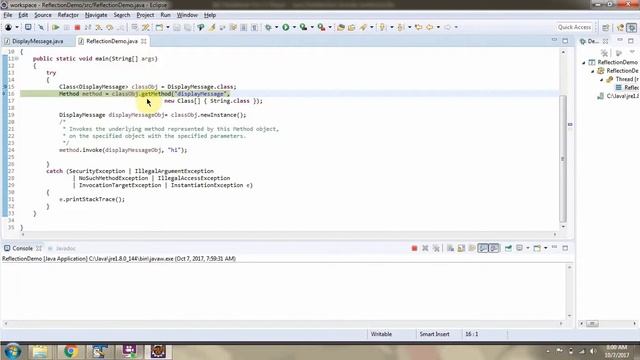Click the Run with Coverage icon
640x360 pixels.
click(303, 27)
